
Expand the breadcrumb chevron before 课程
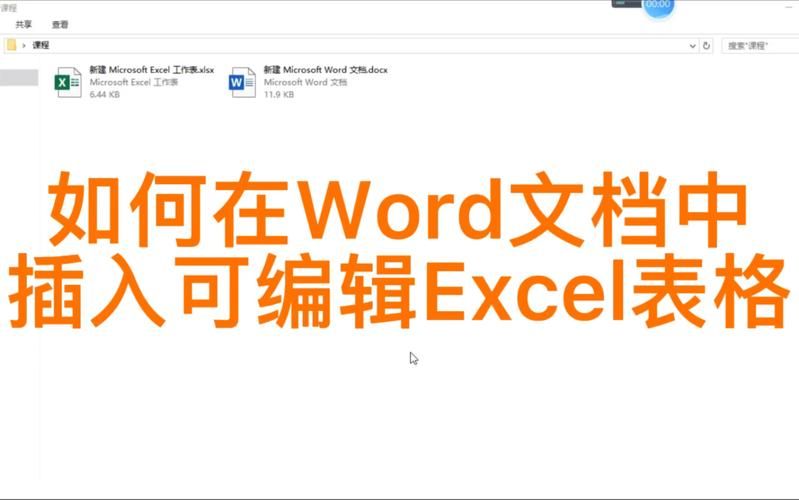coord(24,45)
